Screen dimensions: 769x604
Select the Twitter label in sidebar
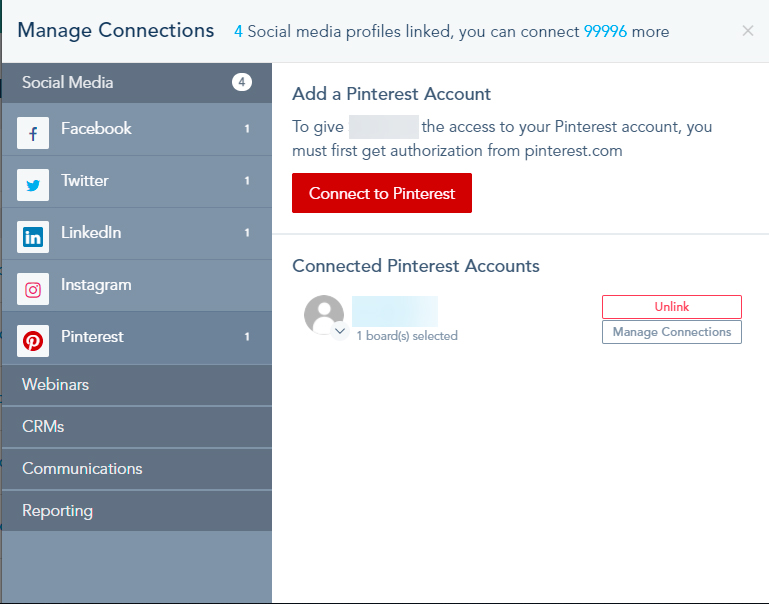click(85, 181)
